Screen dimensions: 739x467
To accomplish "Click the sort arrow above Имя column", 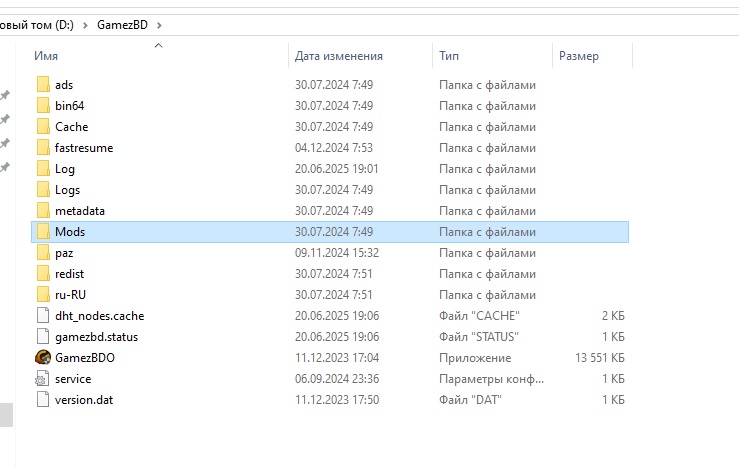I will pos(158,44).
